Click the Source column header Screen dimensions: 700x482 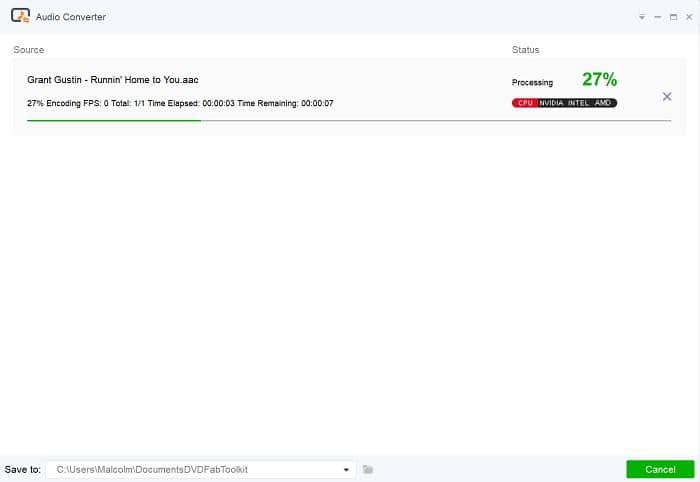click(x=29, y=50)
